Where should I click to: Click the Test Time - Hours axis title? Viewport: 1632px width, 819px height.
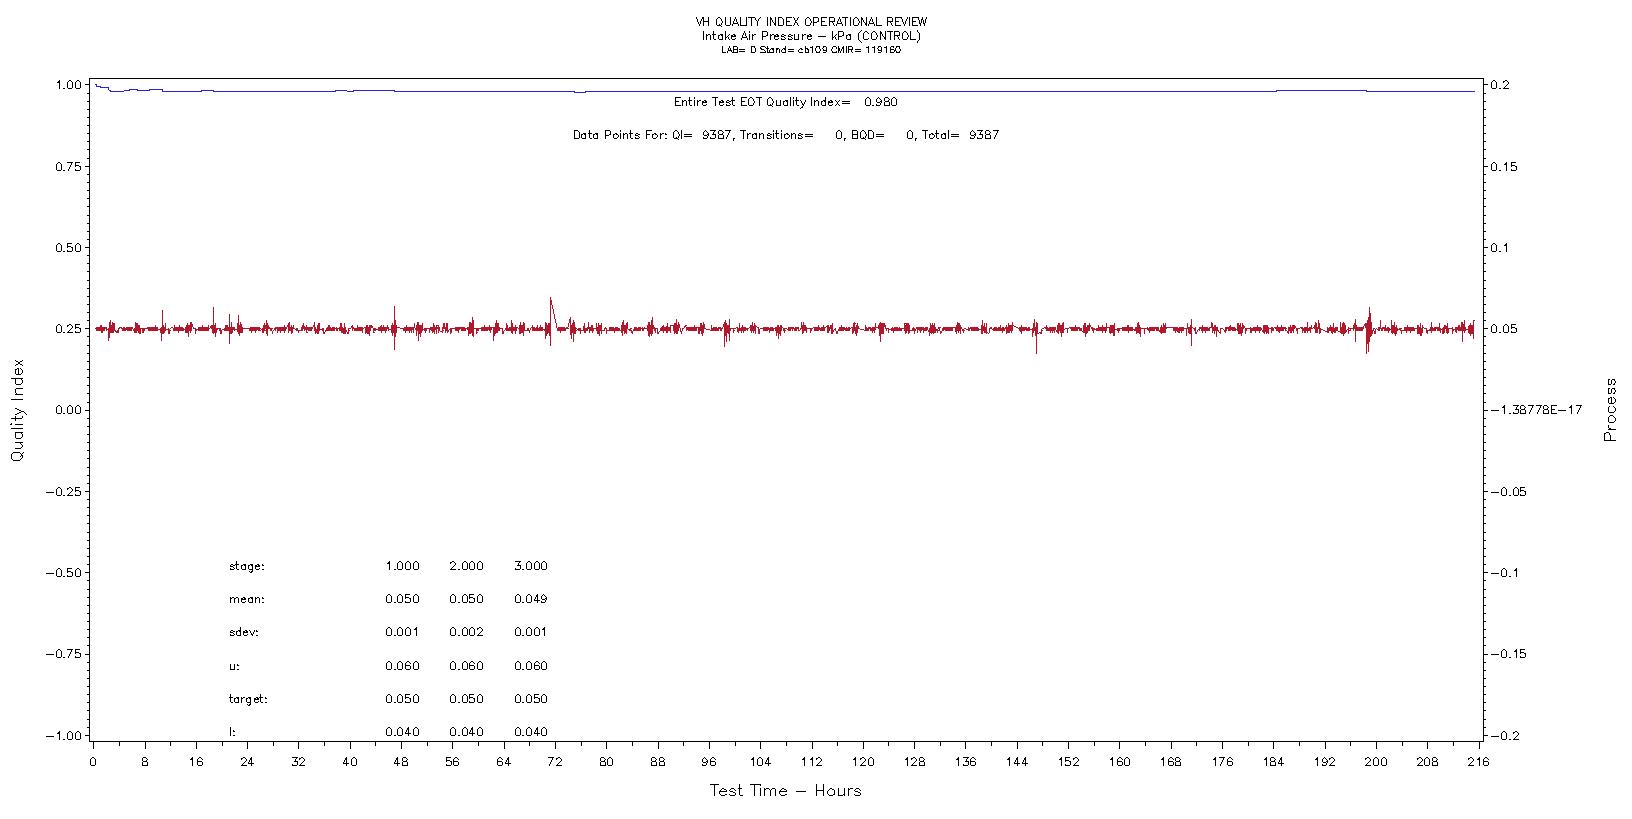(x=785, y=791)
